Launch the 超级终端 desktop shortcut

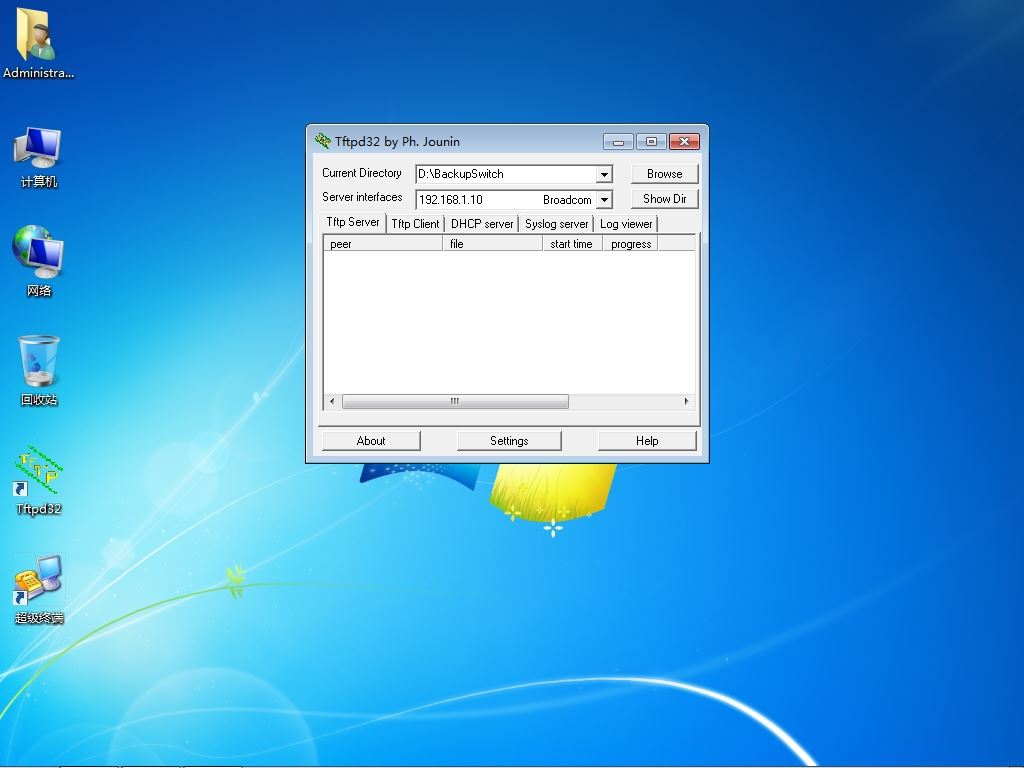pyautogui.click(x=39, y=590)
